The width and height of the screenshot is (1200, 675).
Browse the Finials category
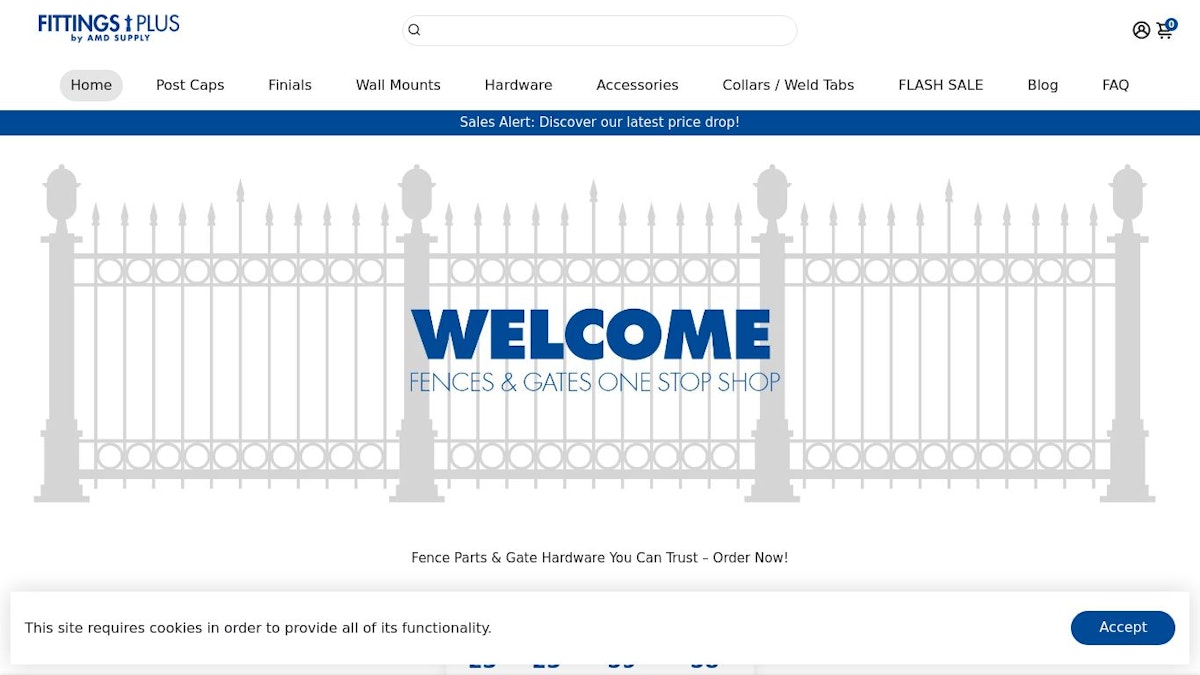289,85
